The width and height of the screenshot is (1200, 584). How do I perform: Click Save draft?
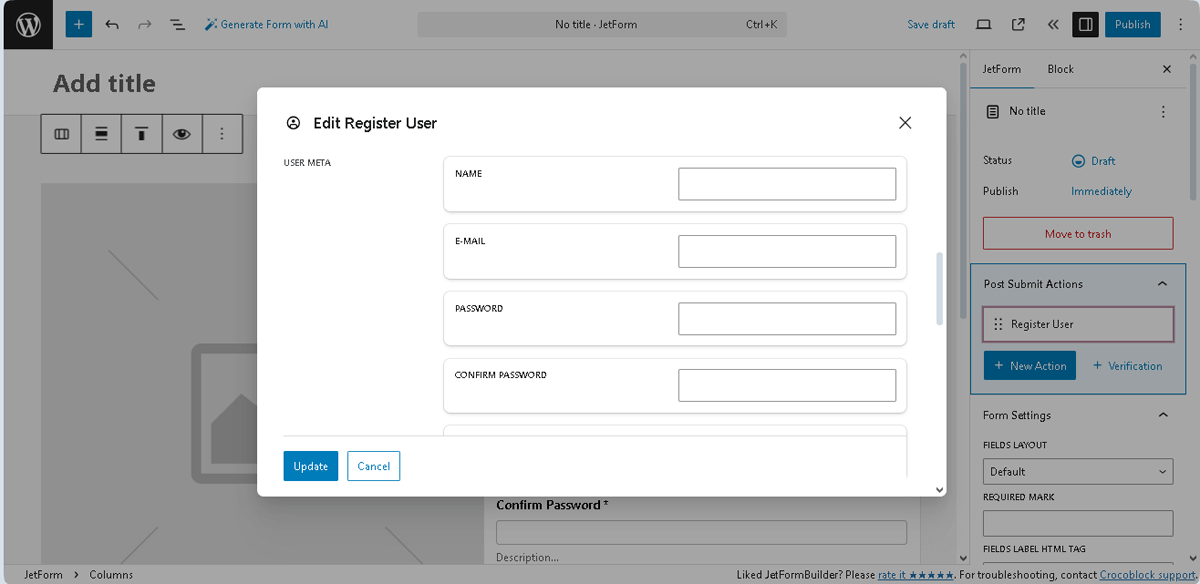pyautogui.click(x=931, y=24)
